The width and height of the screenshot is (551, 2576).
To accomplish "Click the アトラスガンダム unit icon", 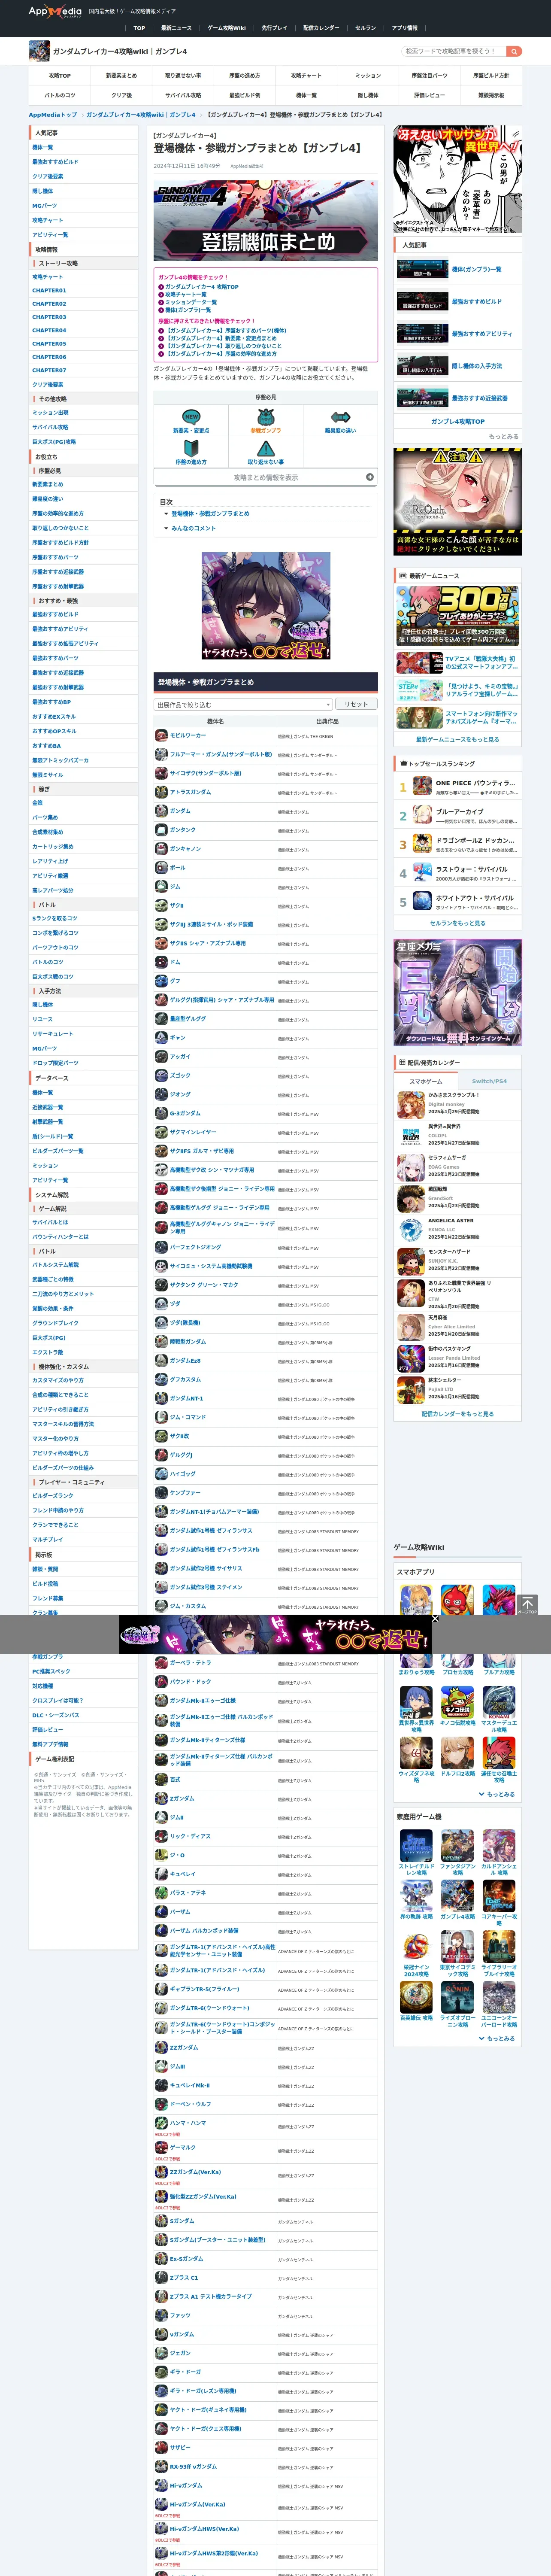I will [x=161, y=792].
